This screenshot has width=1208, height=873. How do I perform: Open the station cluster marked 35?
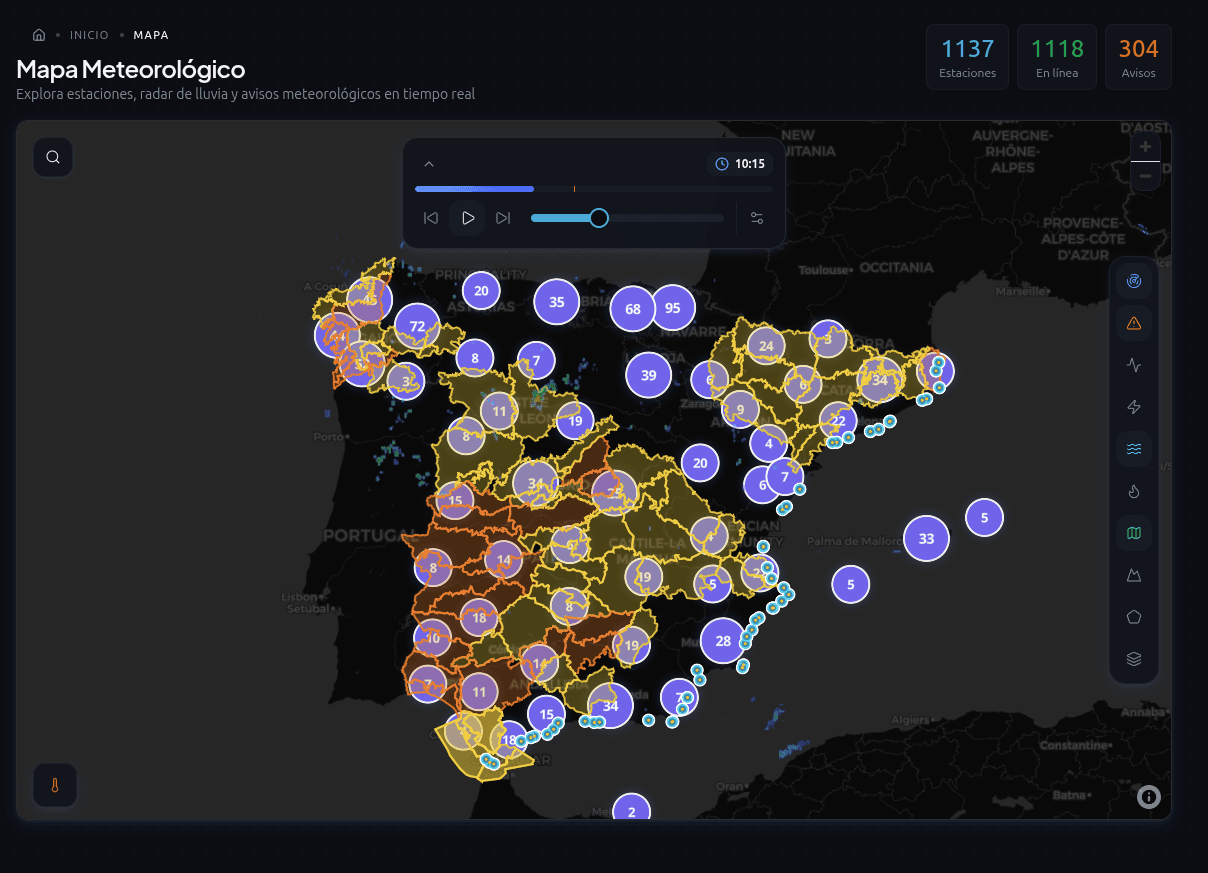click(x=557, y=302)
